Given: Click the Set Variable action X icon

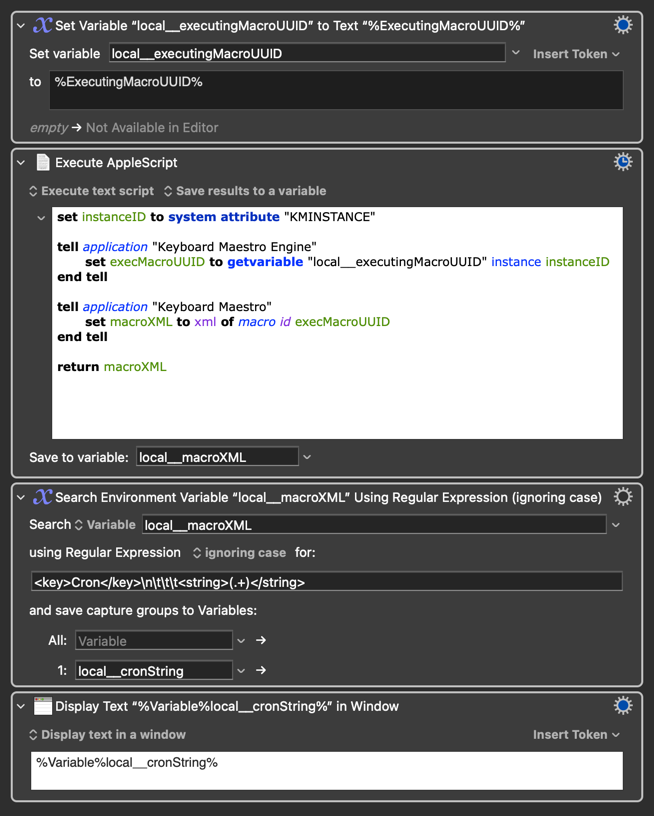Looking at the screenshot, I should (43, 26).
